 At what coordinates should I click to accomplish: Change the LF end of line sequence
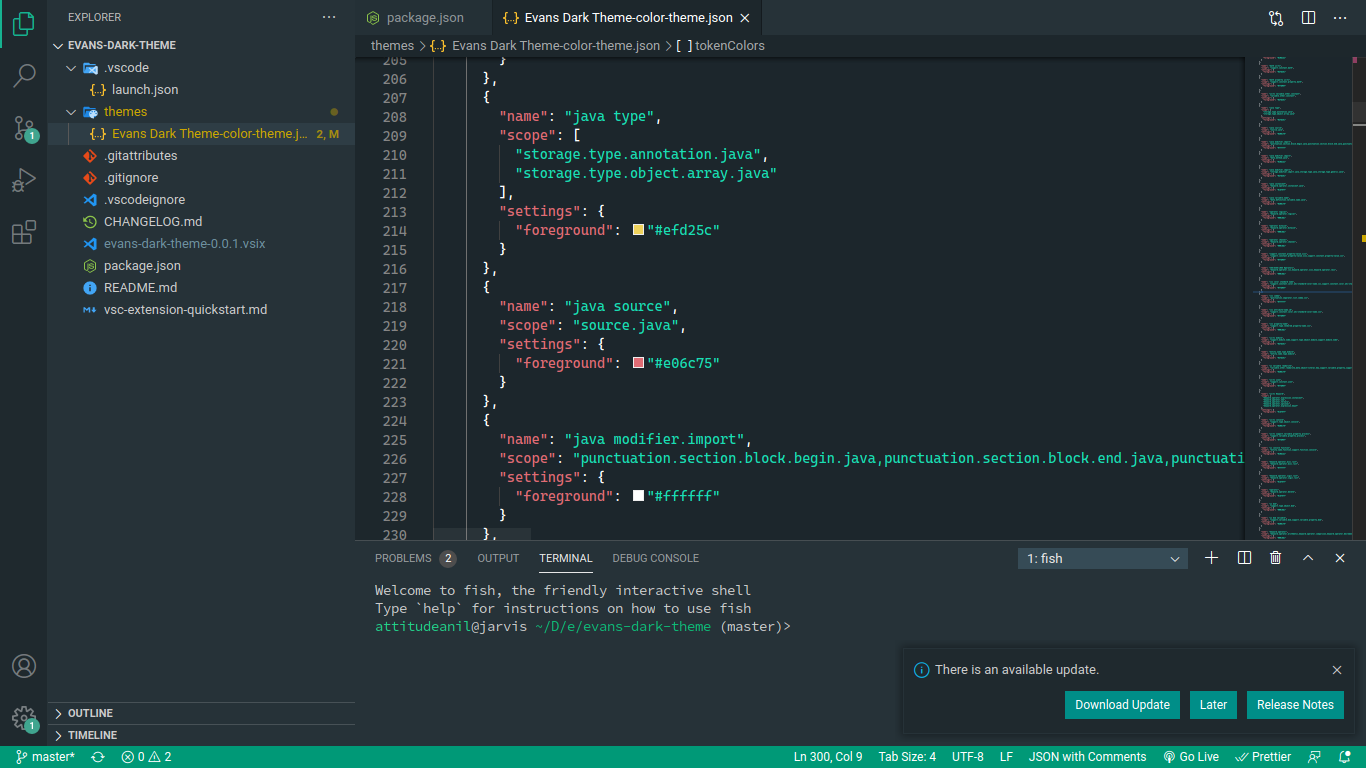(1006, 757)
